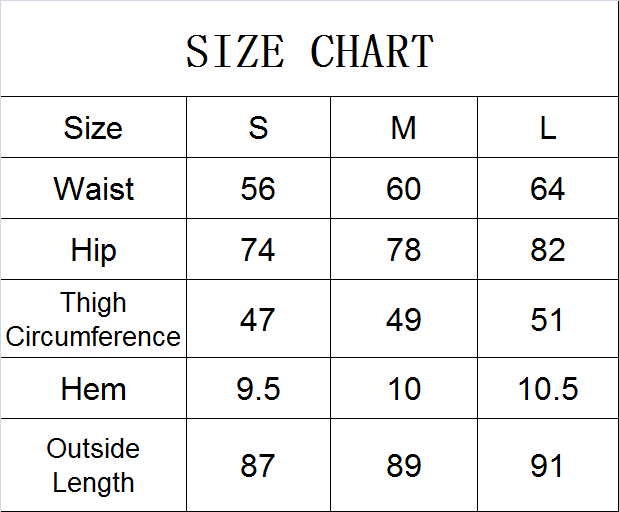Click the SIZE CHART title

point(310,51)
